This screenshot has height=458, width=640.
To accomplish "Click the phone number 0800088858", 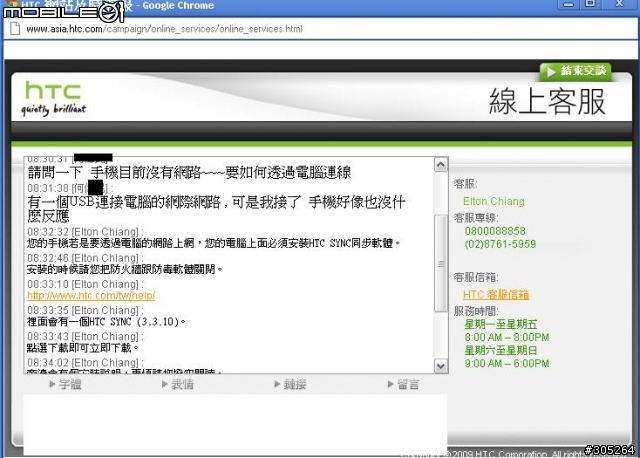I will (x=495, y=231).
